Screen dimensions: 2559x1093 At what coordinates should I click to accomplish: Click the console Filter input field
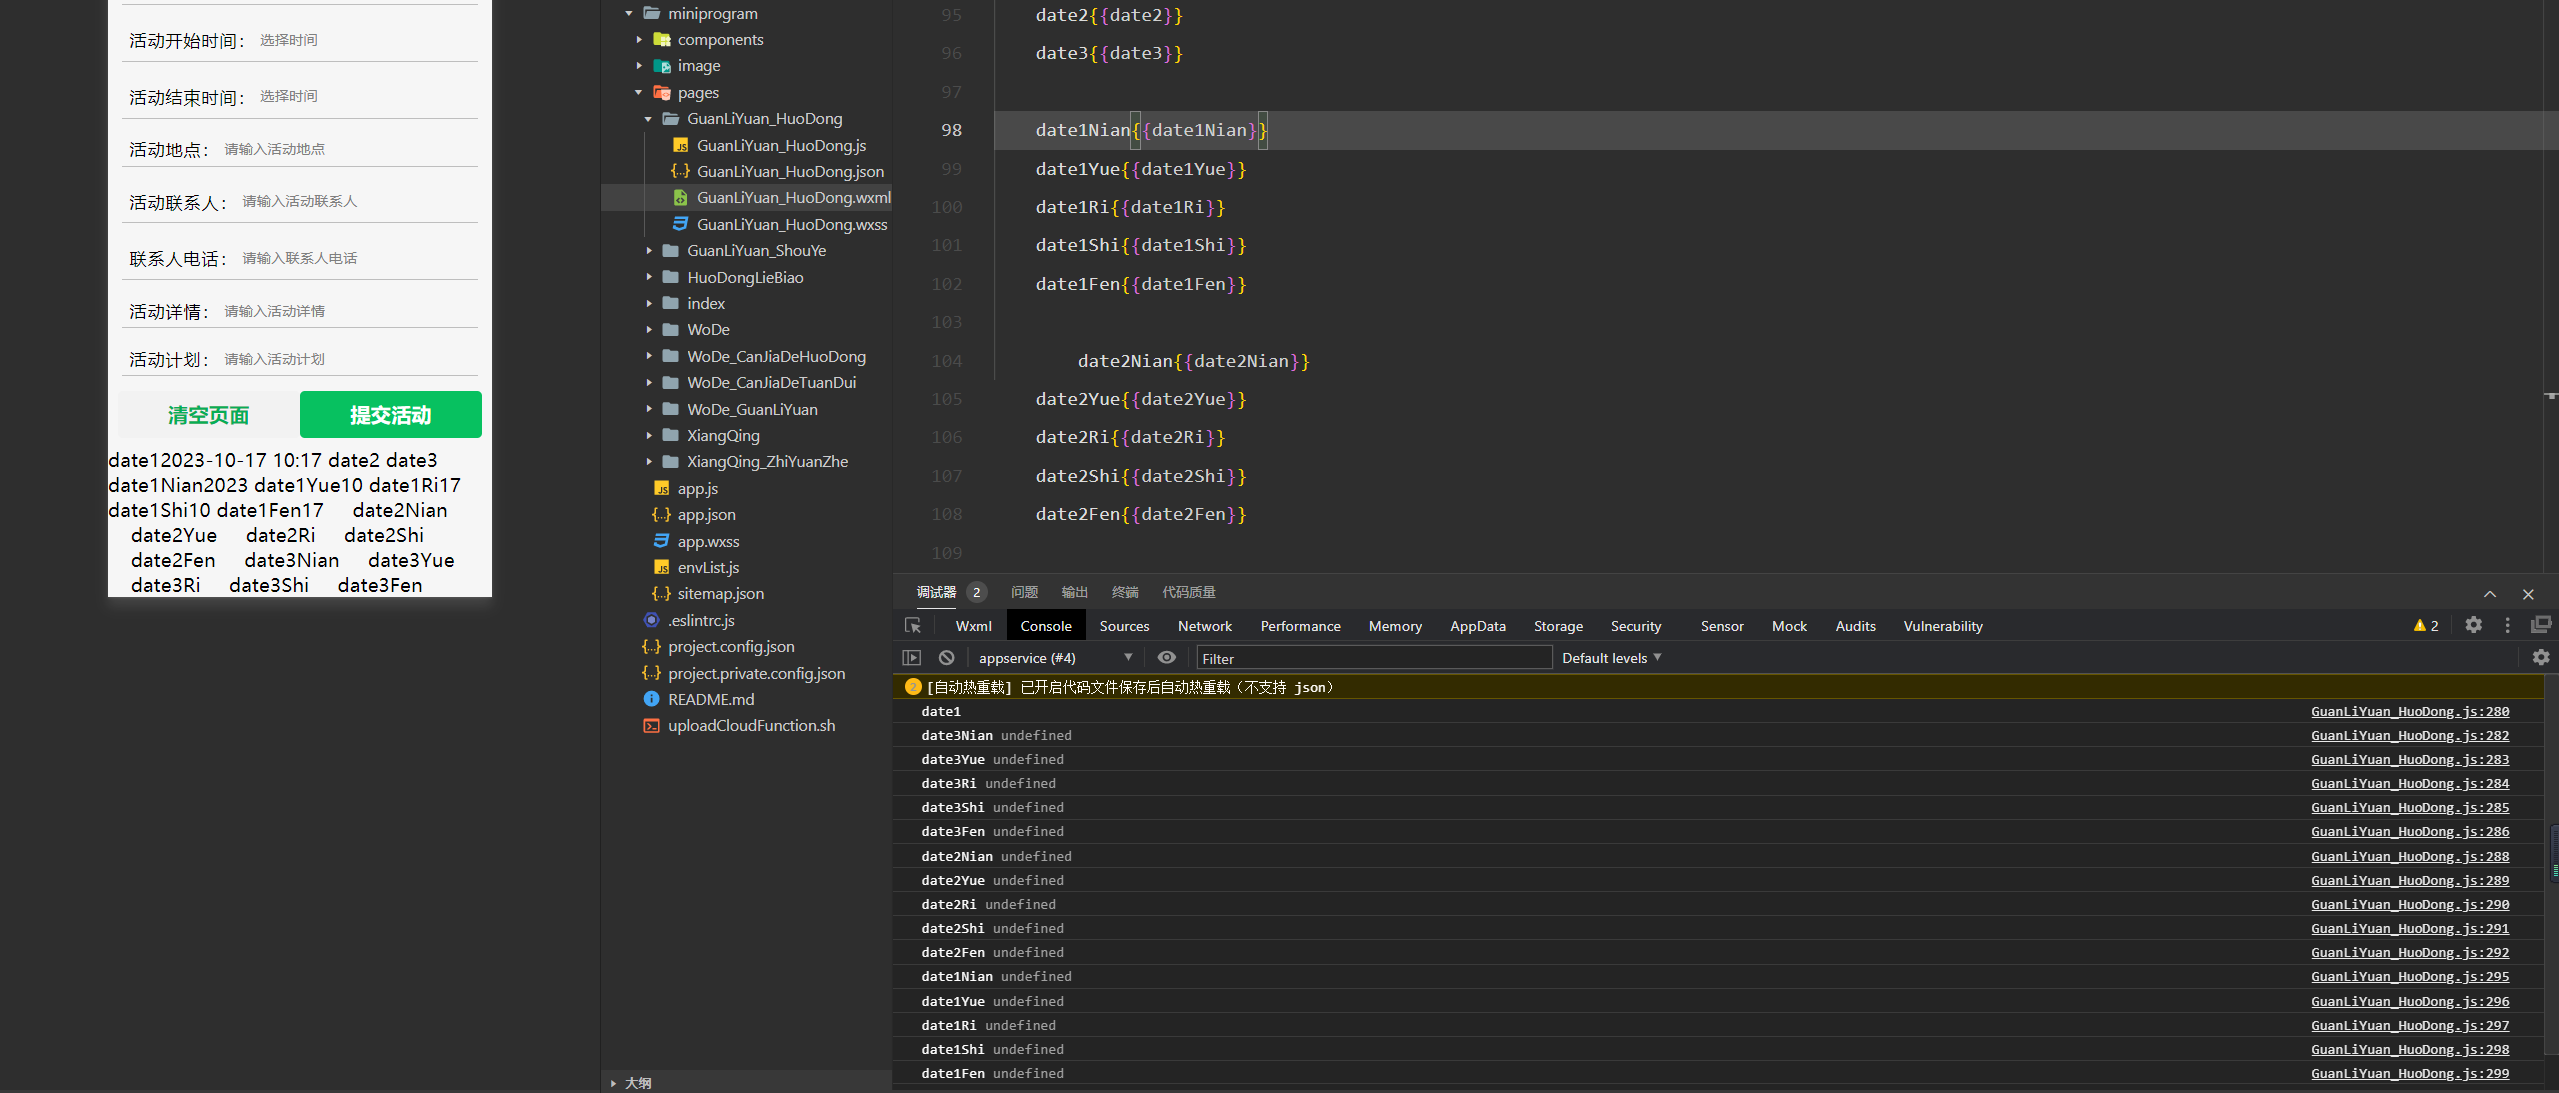tap(1373, 658)
